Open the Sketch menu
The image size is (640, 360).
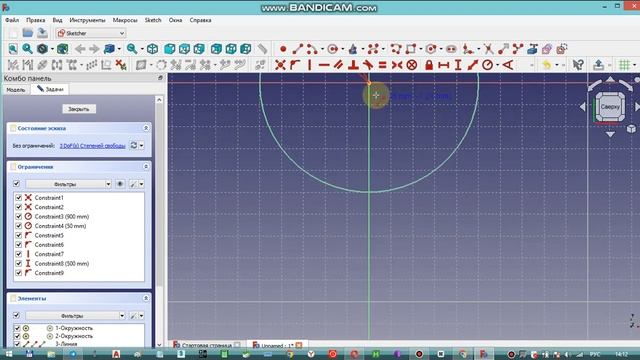(153, 20)
